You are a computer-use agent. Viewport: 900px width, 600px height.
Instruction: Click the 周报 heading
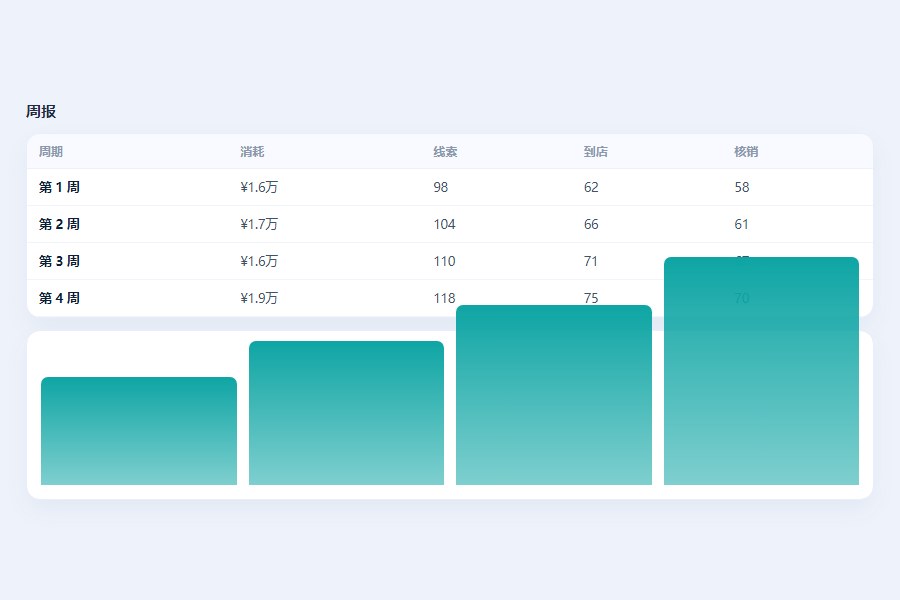coord(41,111)
